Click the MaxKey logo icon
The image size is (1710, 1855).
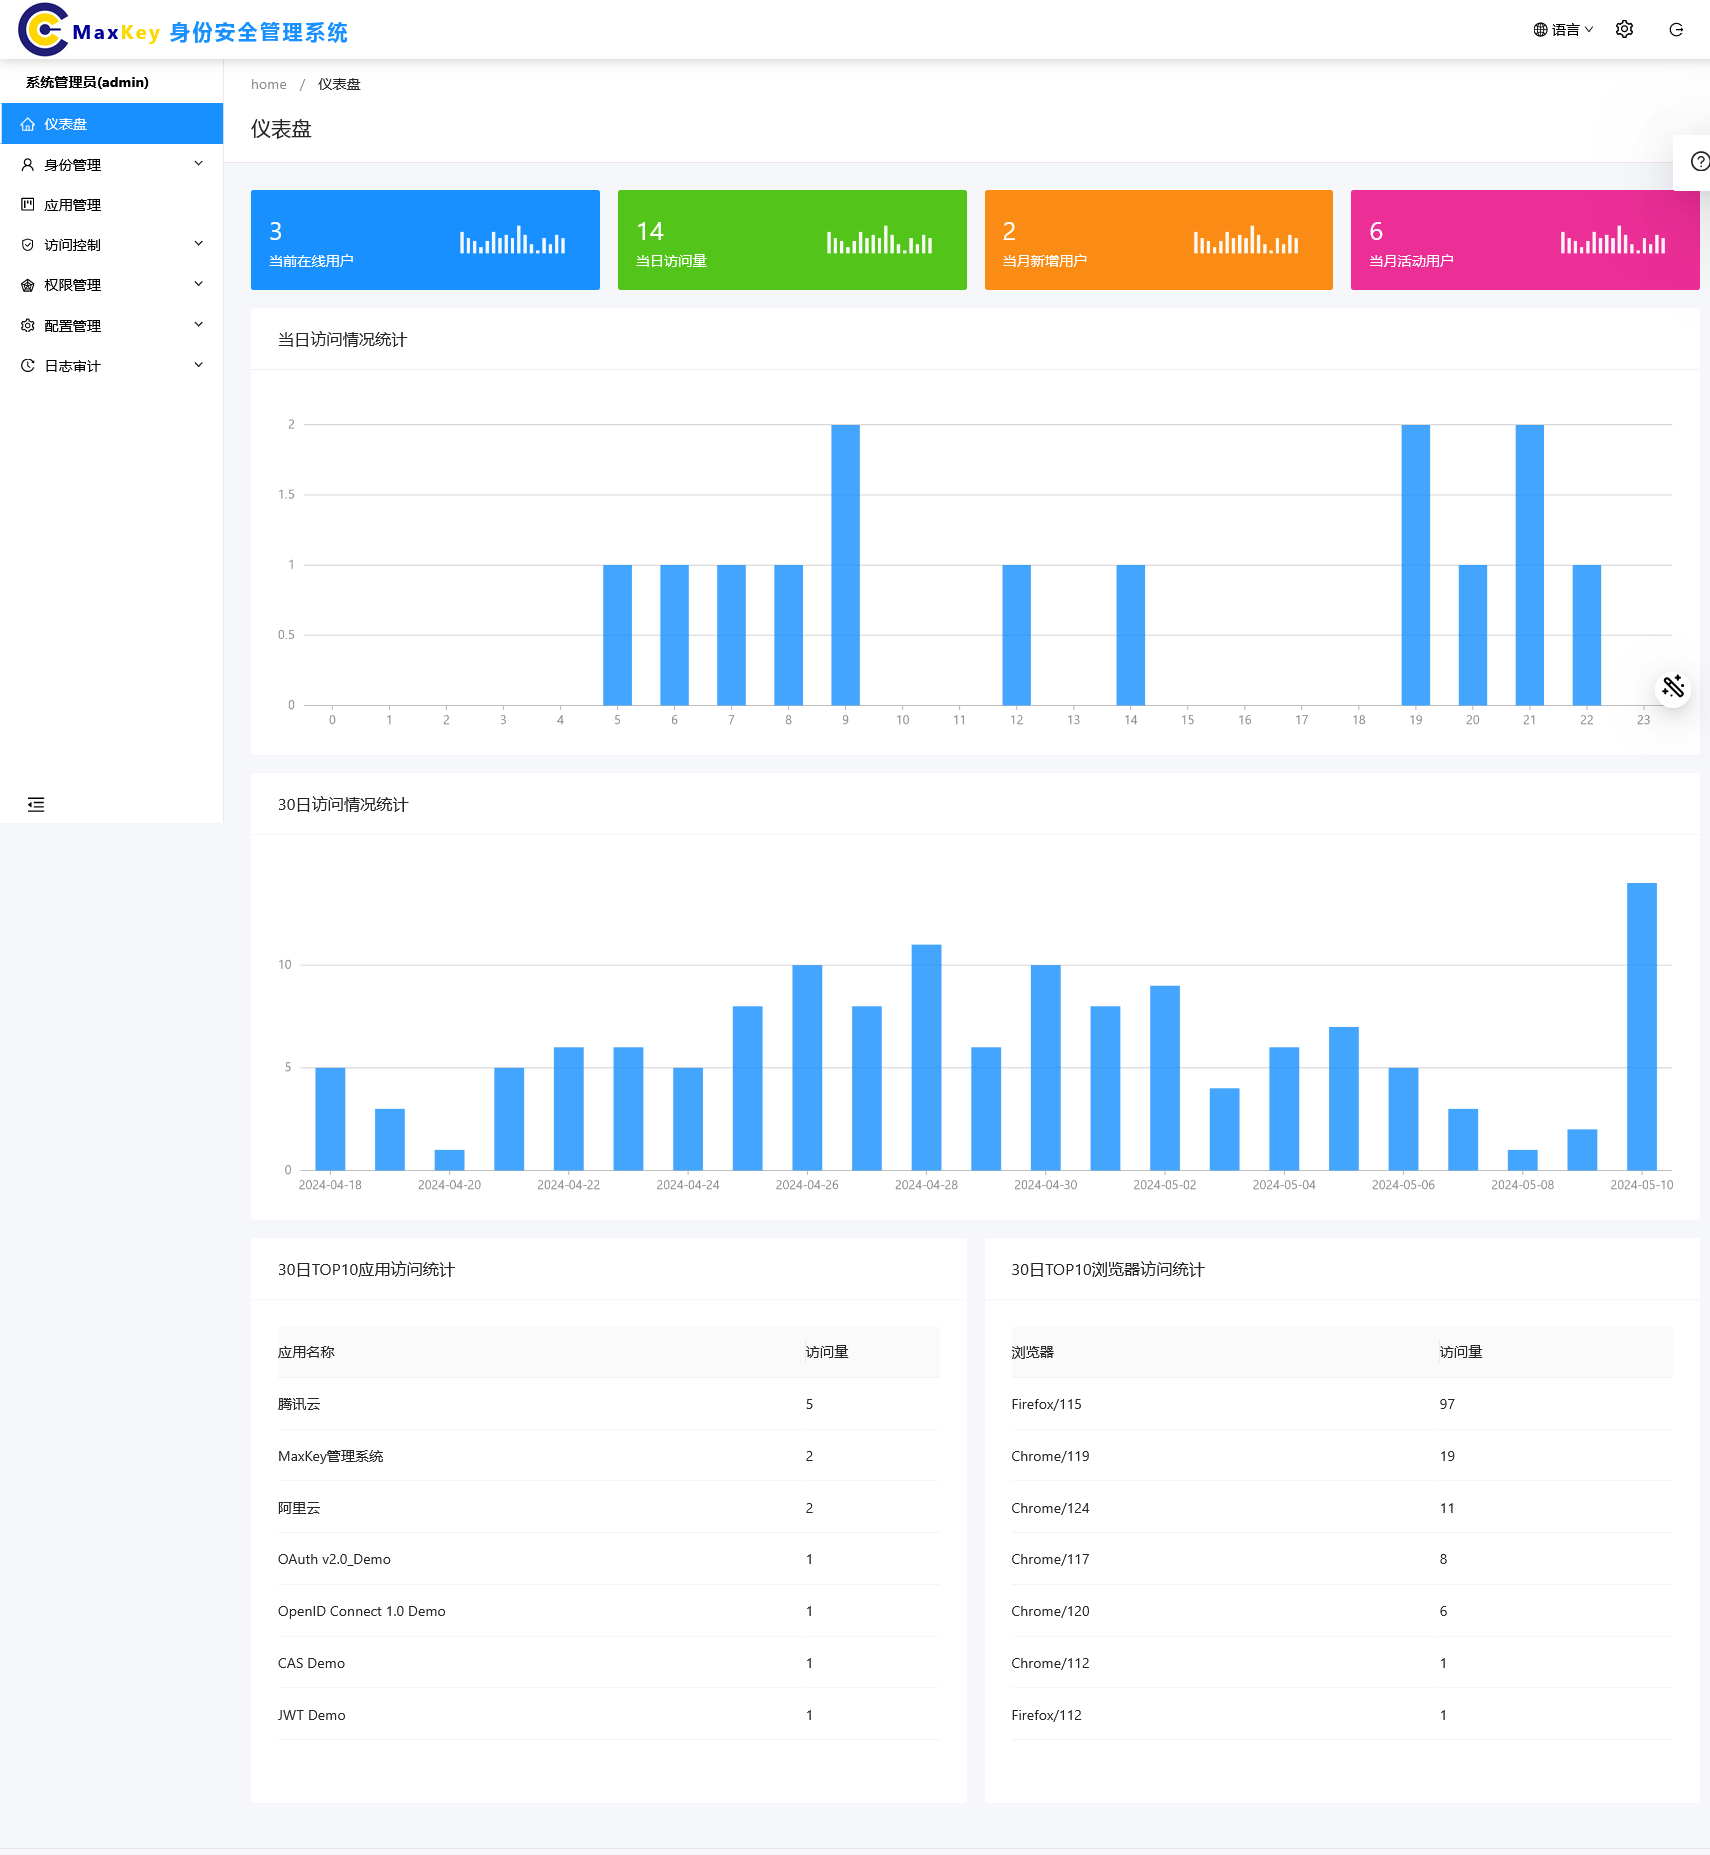(43, 30)
